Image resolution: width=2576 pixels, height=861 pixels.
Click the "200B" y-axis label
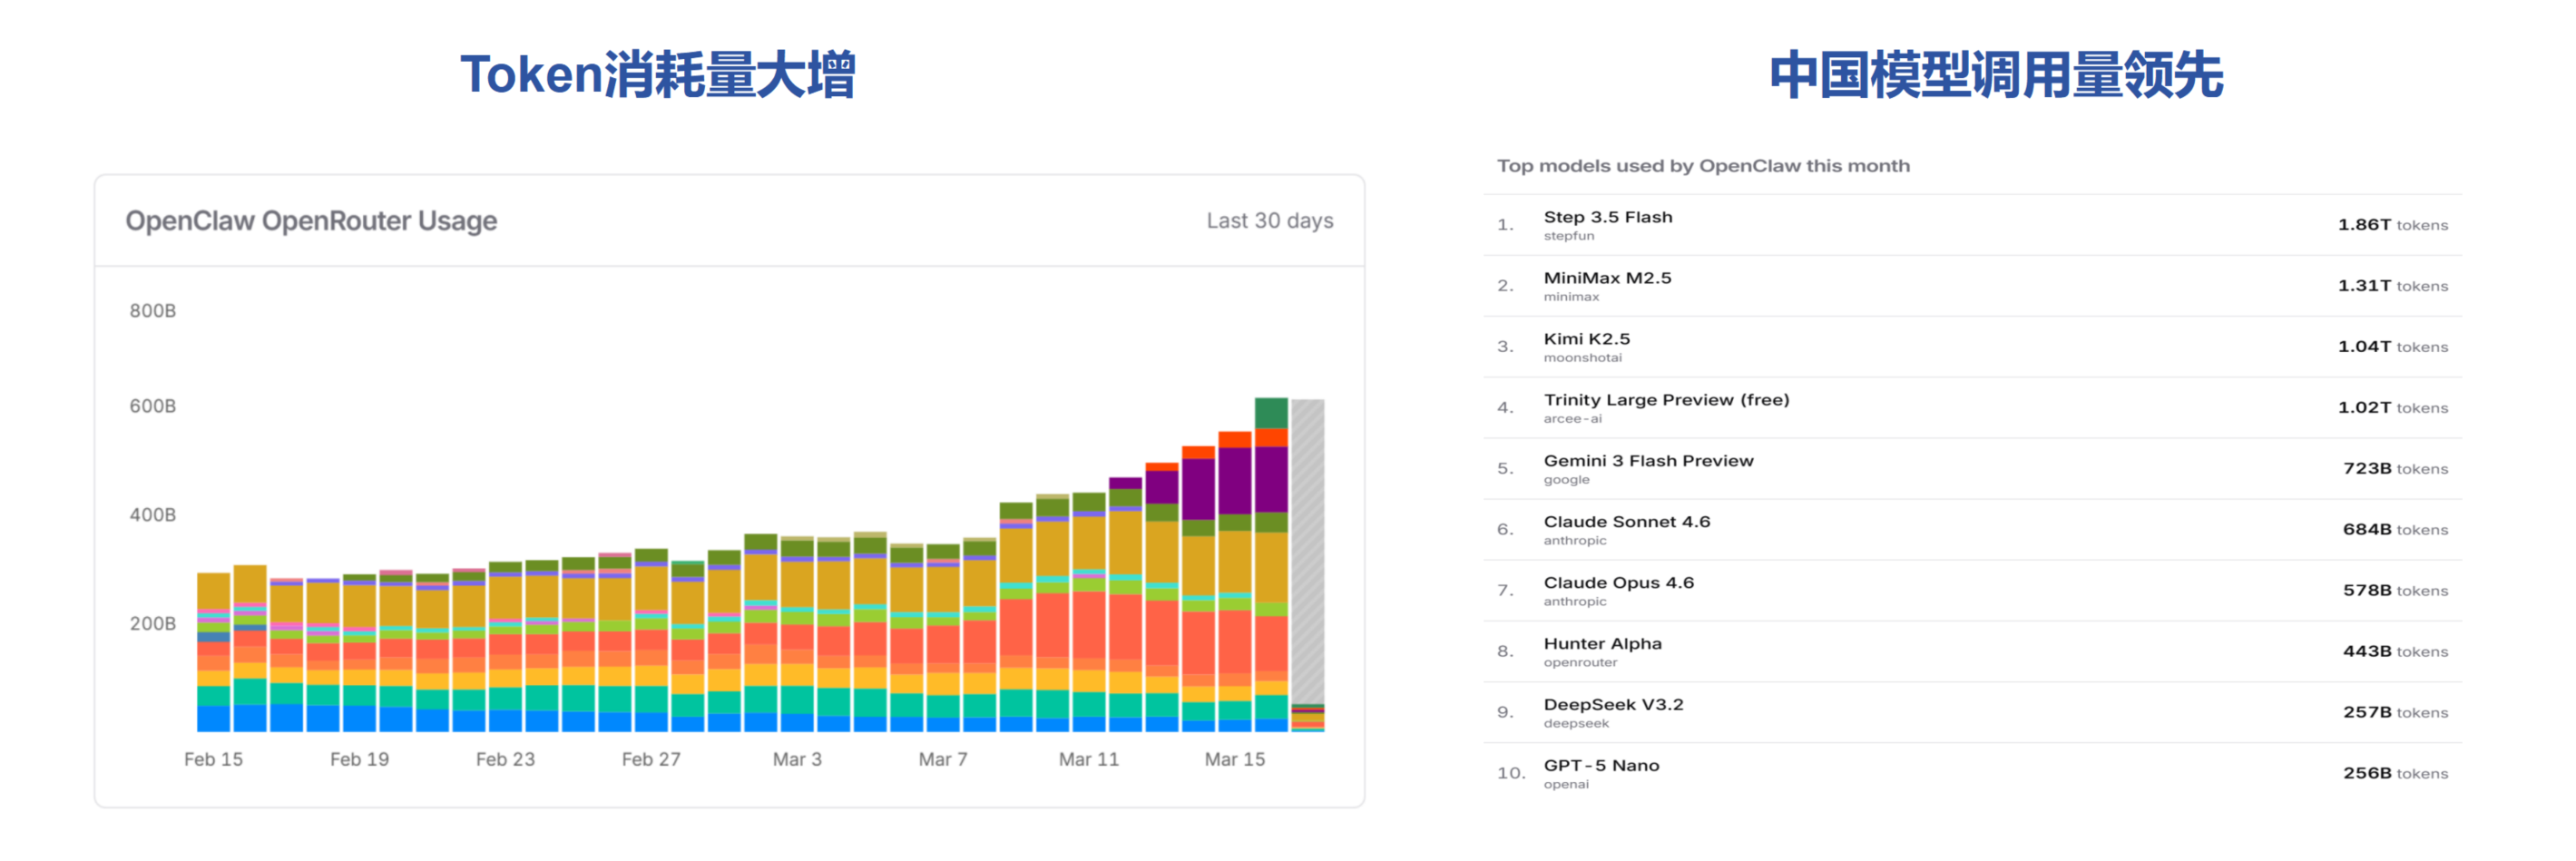point(153,624)
